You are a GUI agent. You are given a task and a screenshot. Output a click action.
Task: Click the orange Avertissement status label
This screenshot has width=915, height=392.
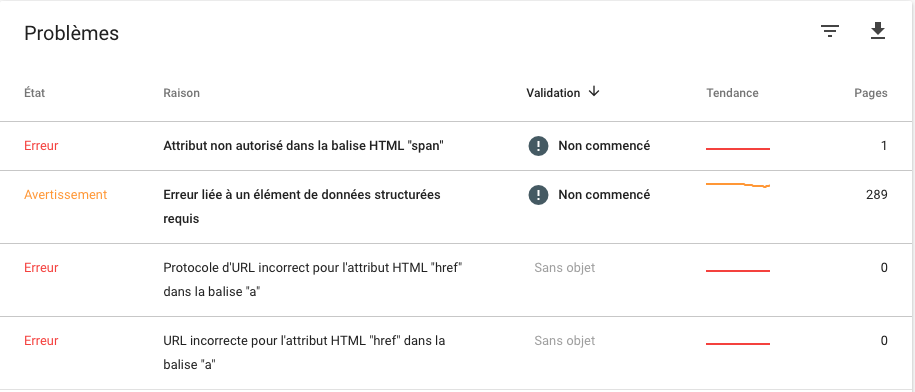tap(65, 195)
